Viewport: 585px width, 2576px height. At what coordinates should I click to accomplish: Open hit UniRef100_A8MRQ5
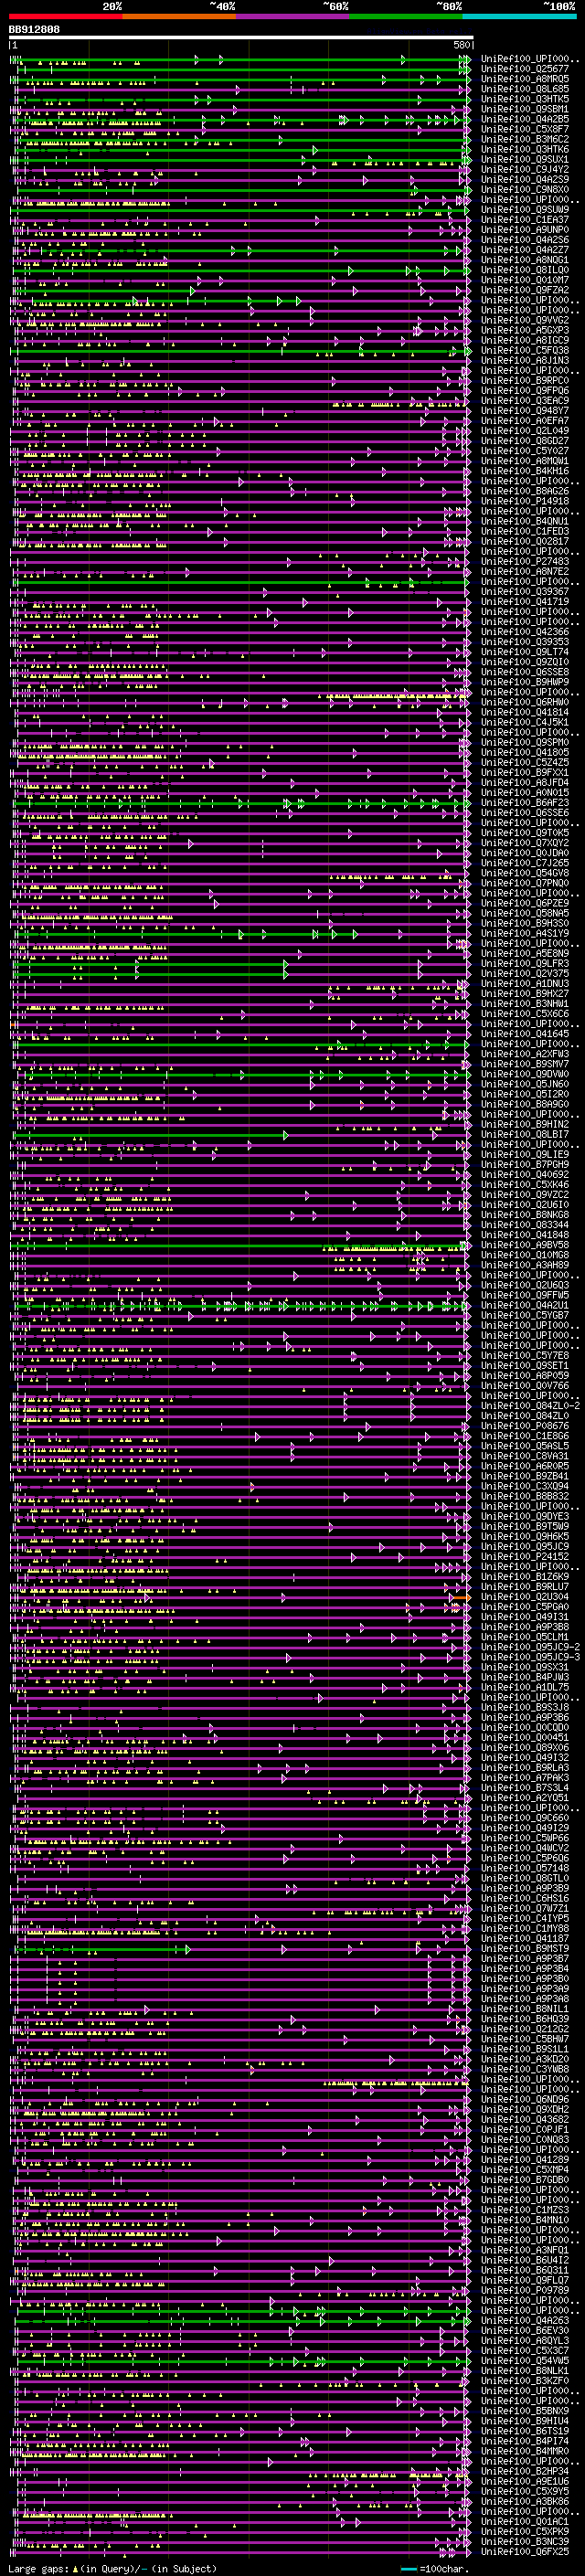click(x=525, y=79)
